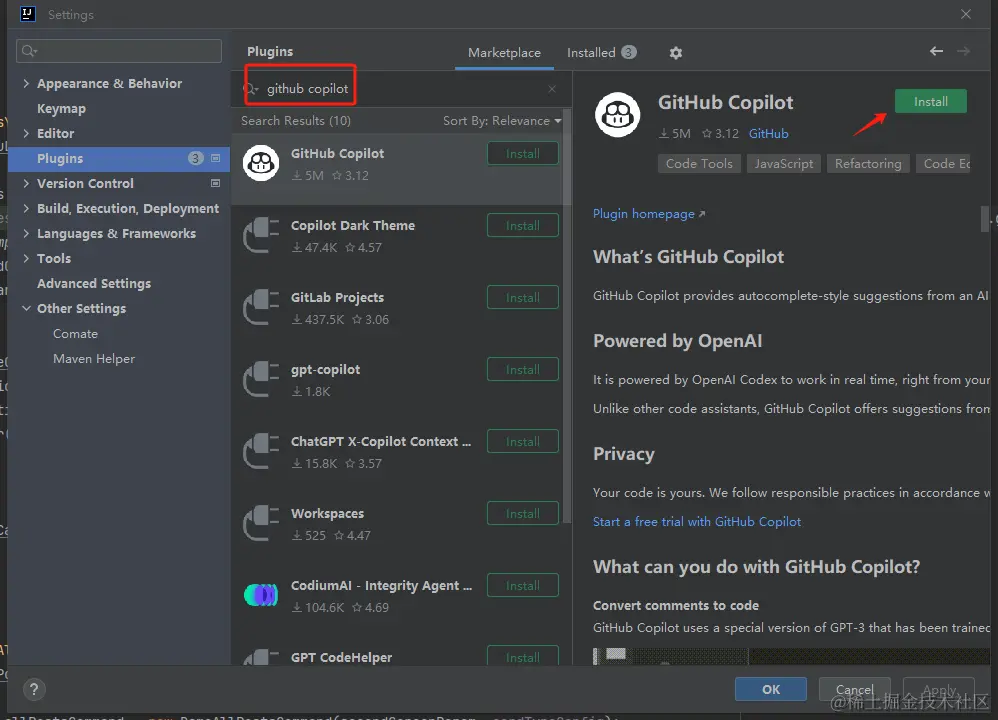The image size is (998, 720).
Task: Click the Copilot Dark Theme plugin icon
Action: pos(261,235)
